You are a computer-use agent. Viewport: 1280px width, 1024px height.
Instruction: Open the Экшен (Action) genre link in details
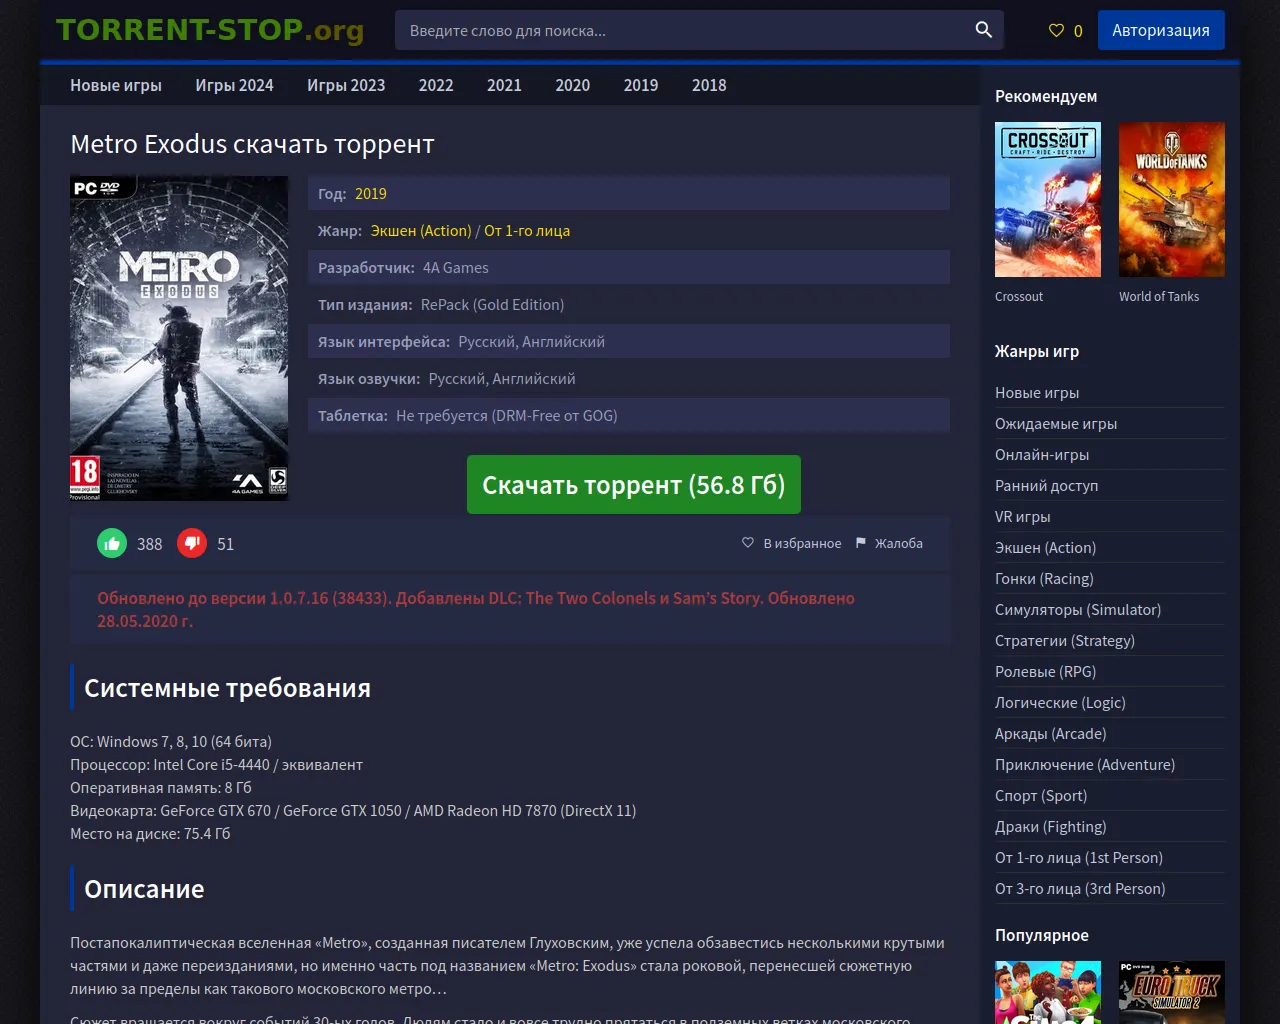click(x=421, y=231)
